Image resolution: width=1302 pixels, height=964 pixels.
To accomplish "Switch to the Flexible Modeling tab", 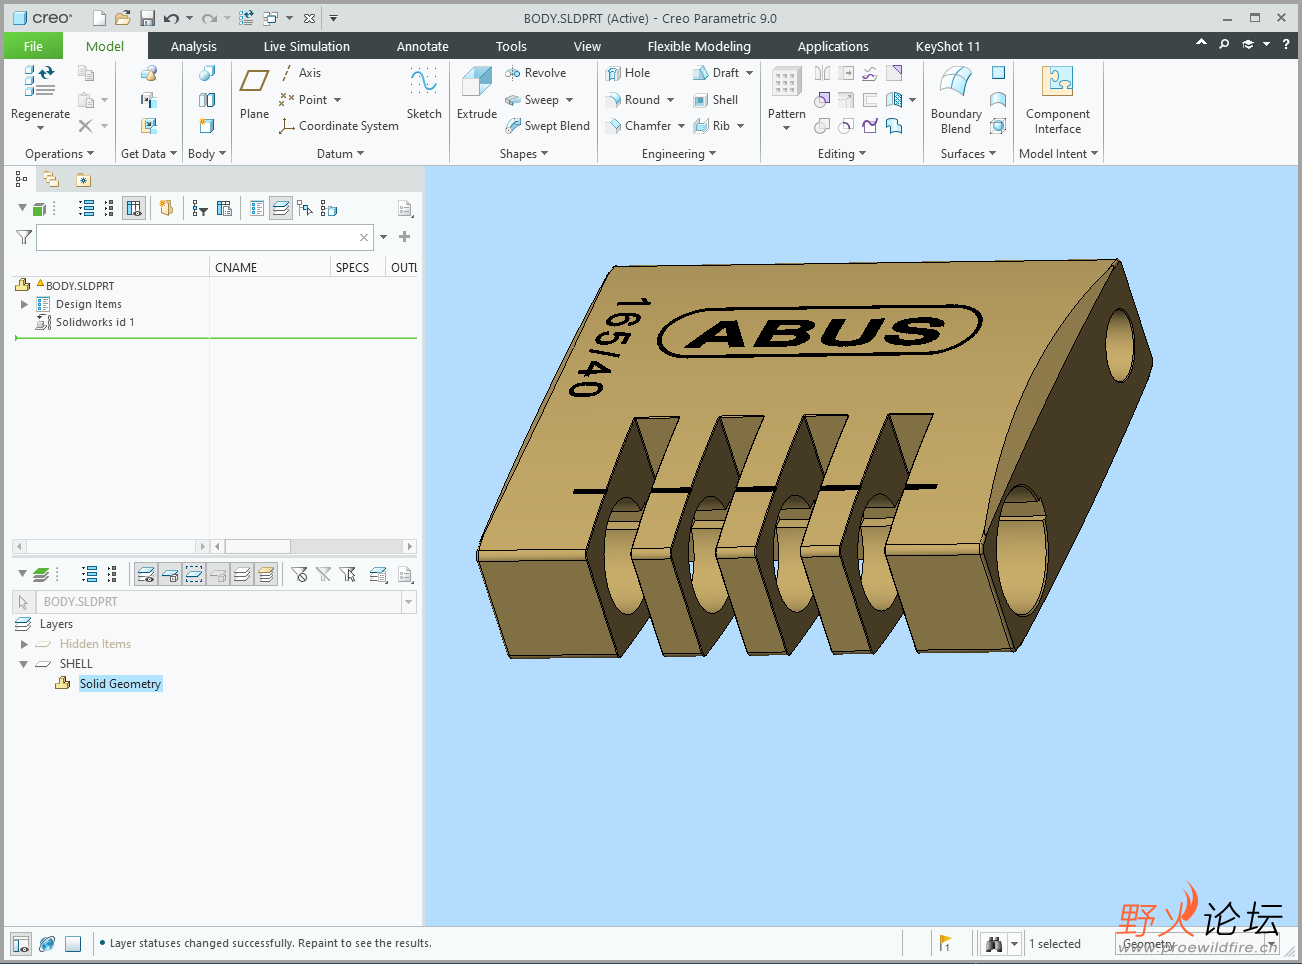I will pos(699,46).
